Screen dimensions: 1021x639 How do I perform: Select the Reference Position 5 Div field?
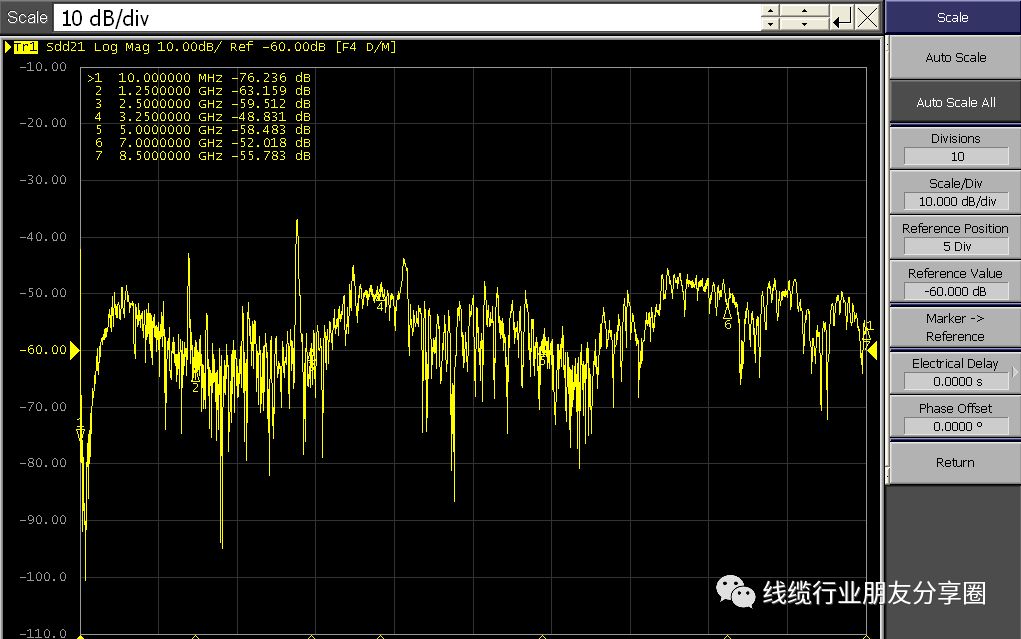point(957,246)
